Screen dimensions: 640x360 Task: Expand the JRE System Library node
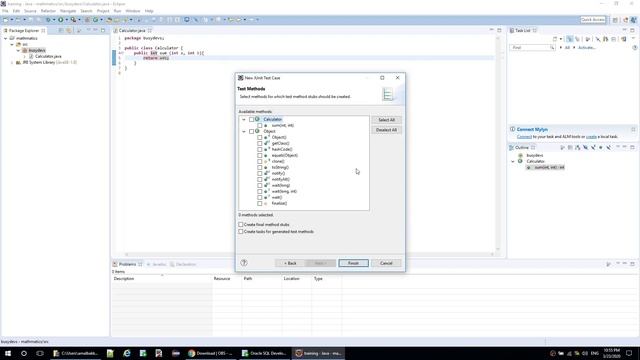pyautogui.click(x=12, y=62)
